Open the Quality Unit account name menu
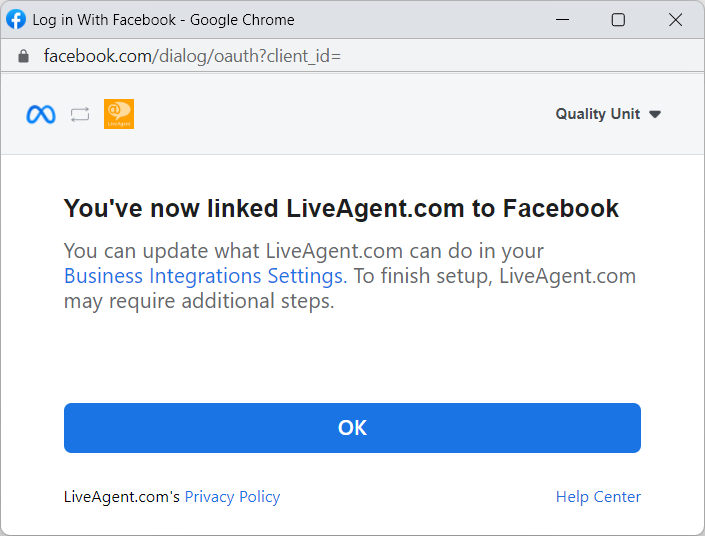This screenshot has height=536, width=705. click(597, 114)
